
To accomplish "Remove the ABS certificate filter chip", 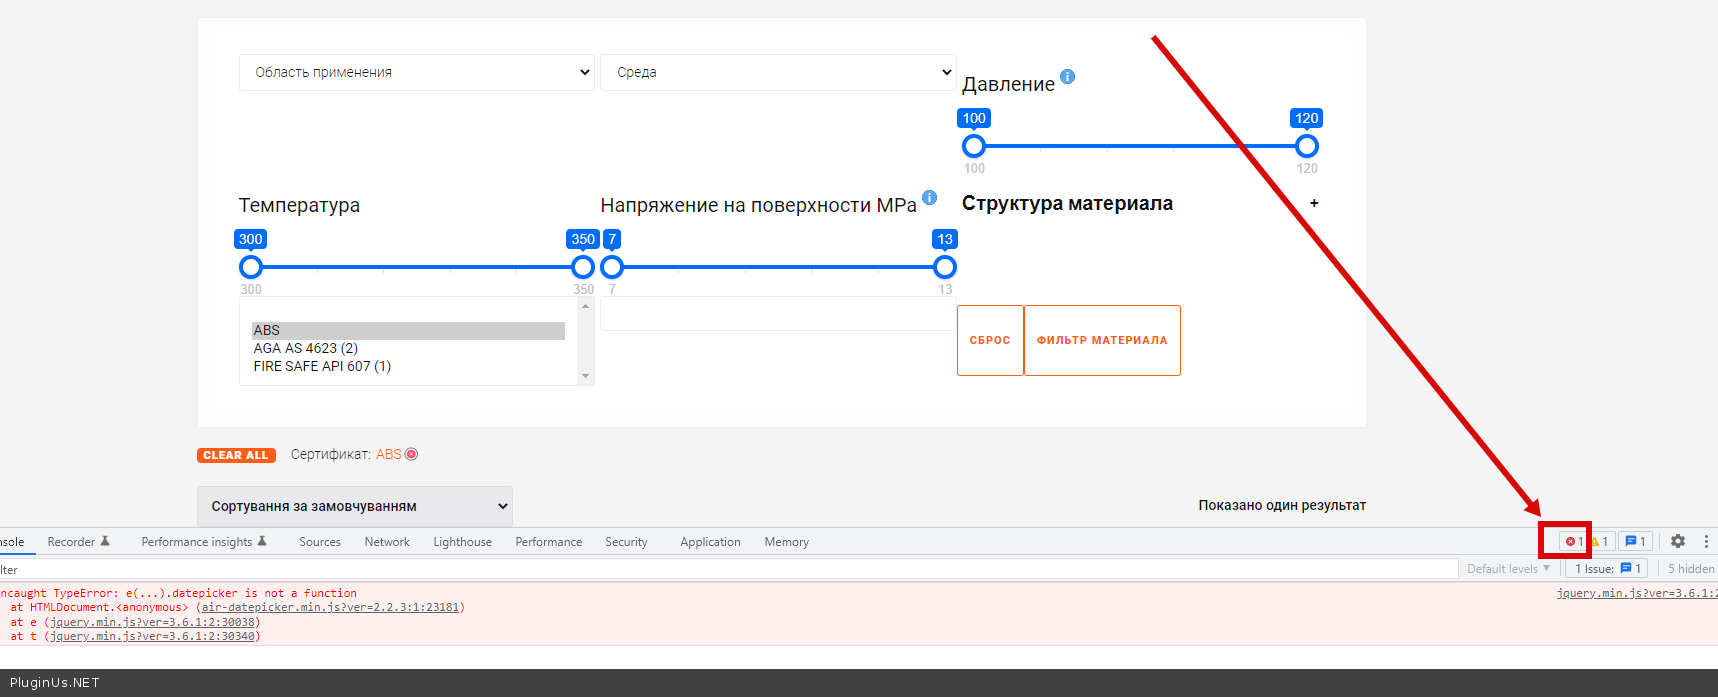I will [x=411, y=454].
